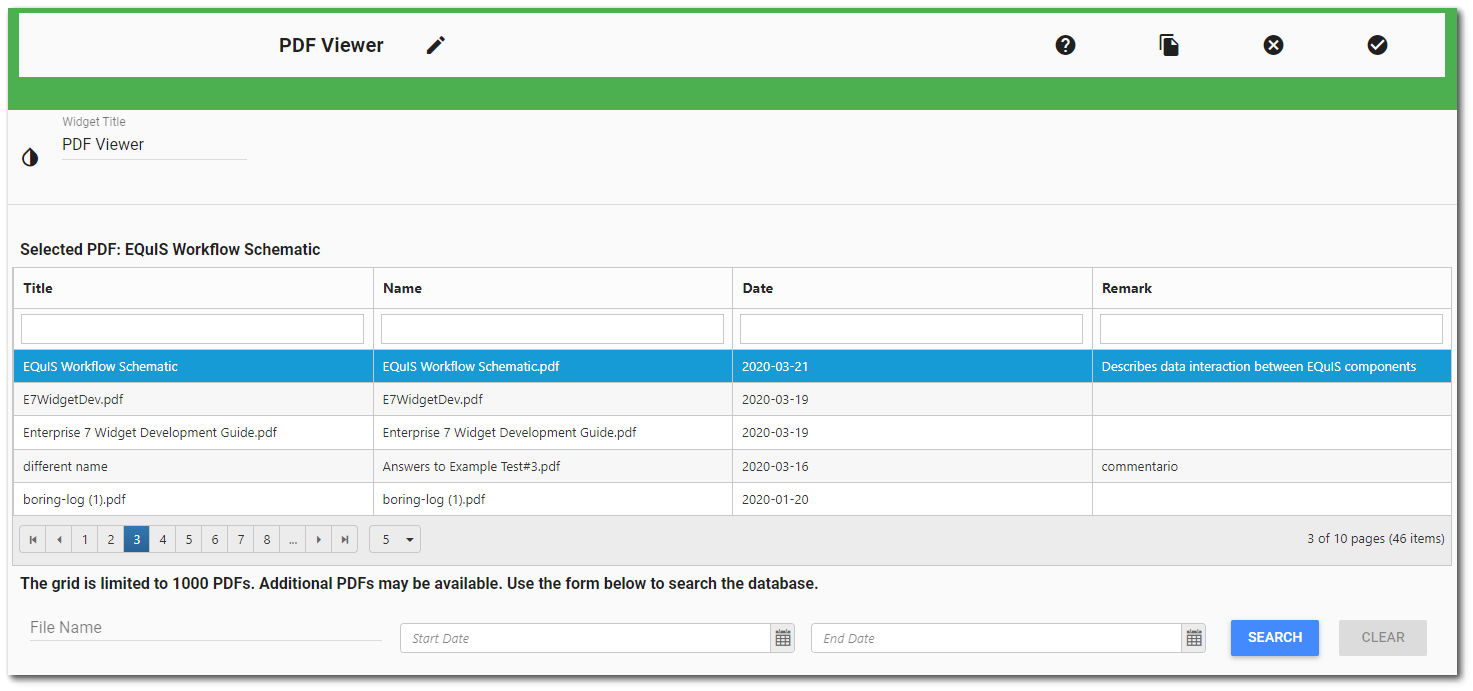Open the End Date calendar picker
This screenshot has height=691, width=1473.
coord(1193,638)
